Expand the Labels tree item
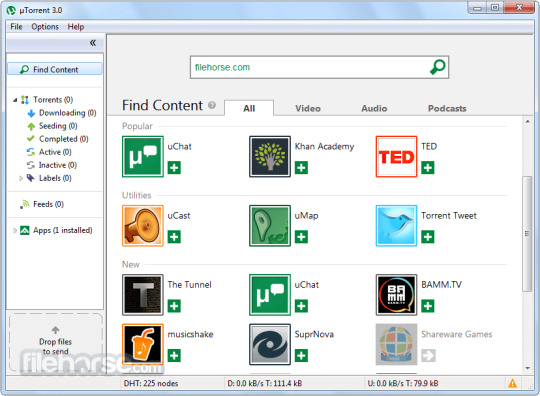This screenshot has height=396, width=540. pos(21,178)
